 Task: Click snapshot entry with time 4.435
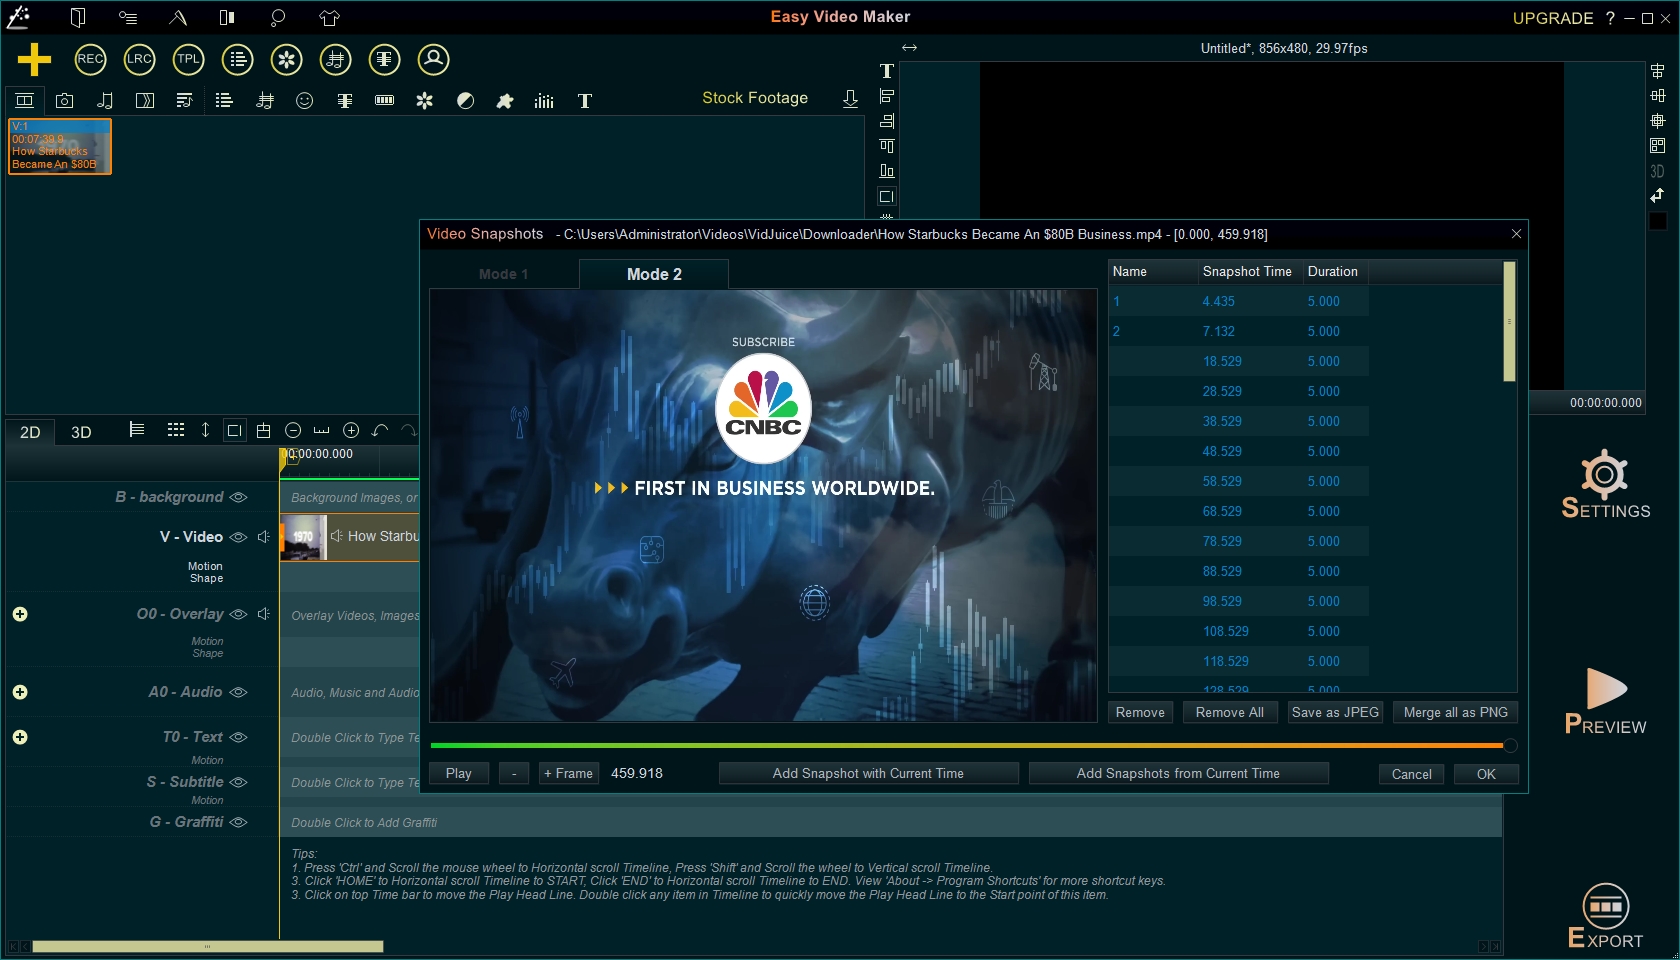(1219, 301)
